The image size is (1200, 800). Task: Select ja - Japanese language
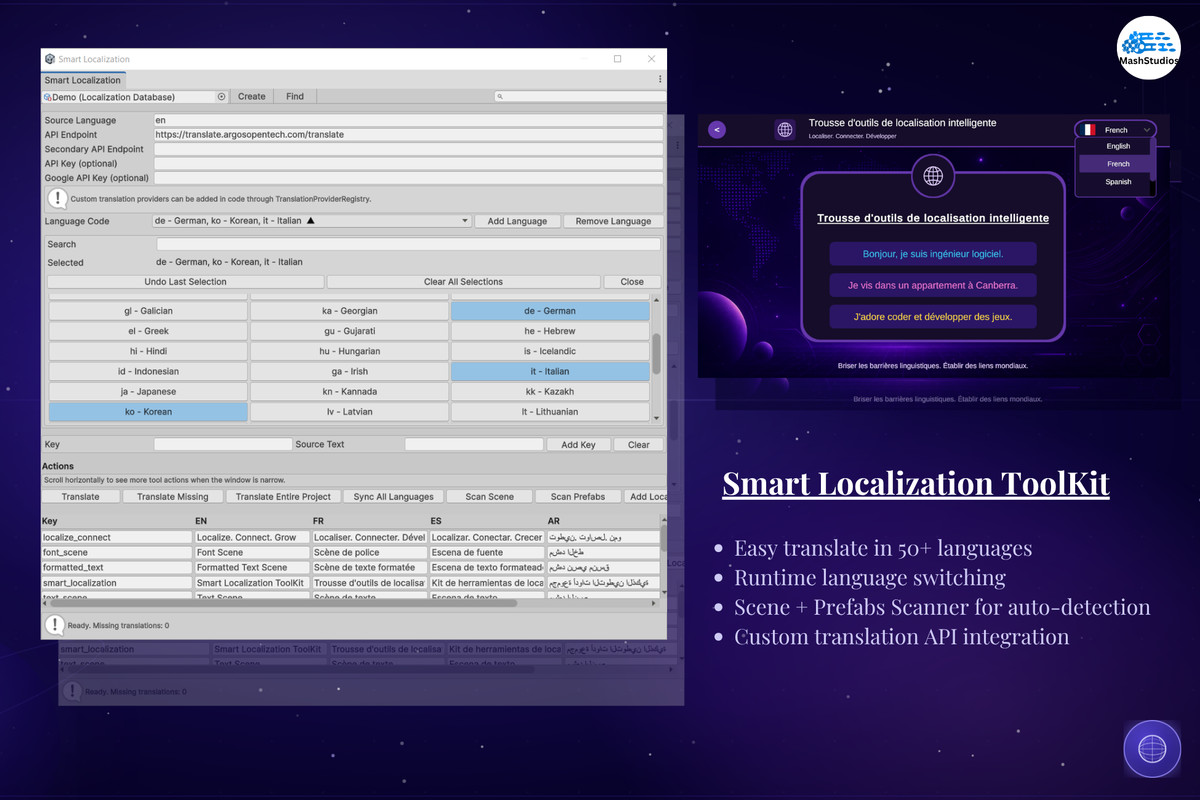148,391
